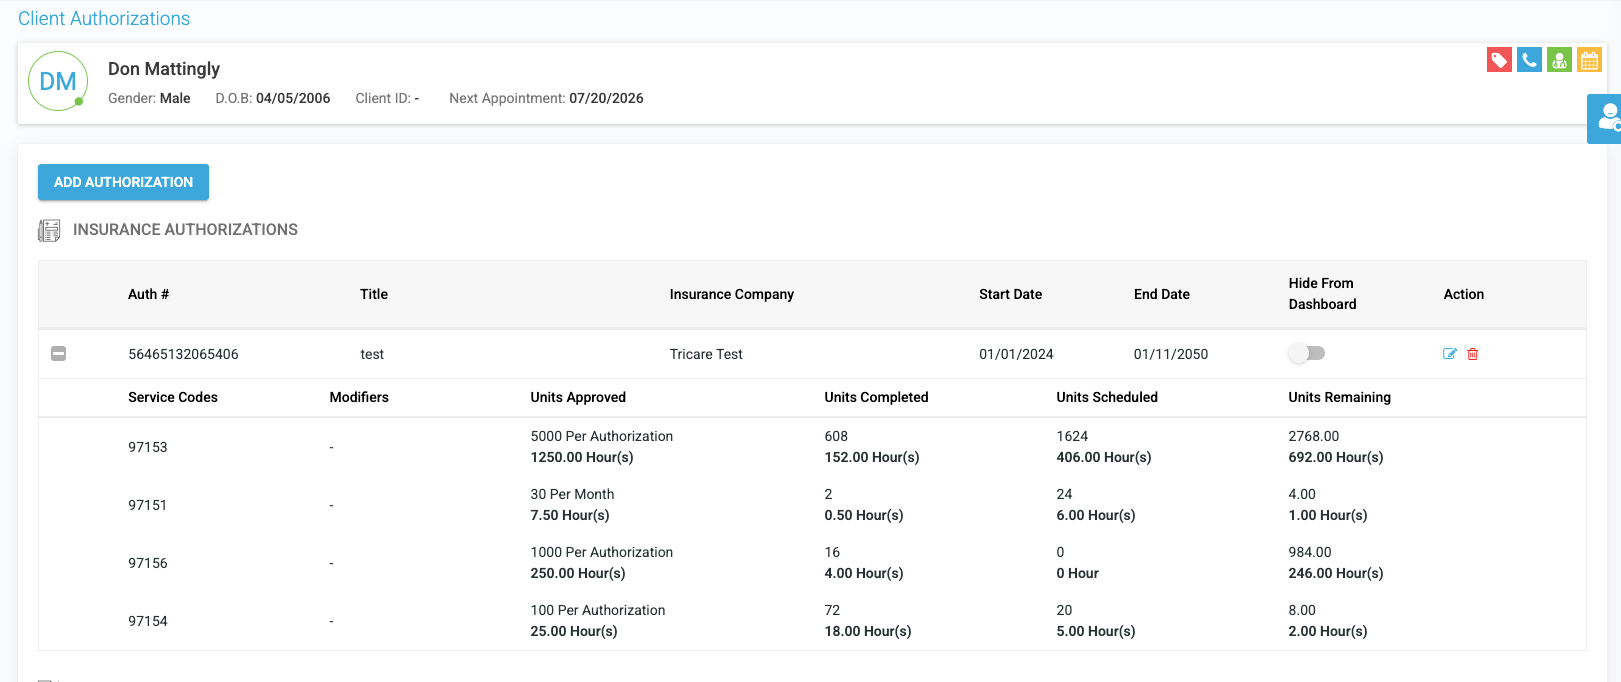Click the Units Remaining sub-header
The height and width of the screenshot is (682, 1621).
pos(1339,397)
